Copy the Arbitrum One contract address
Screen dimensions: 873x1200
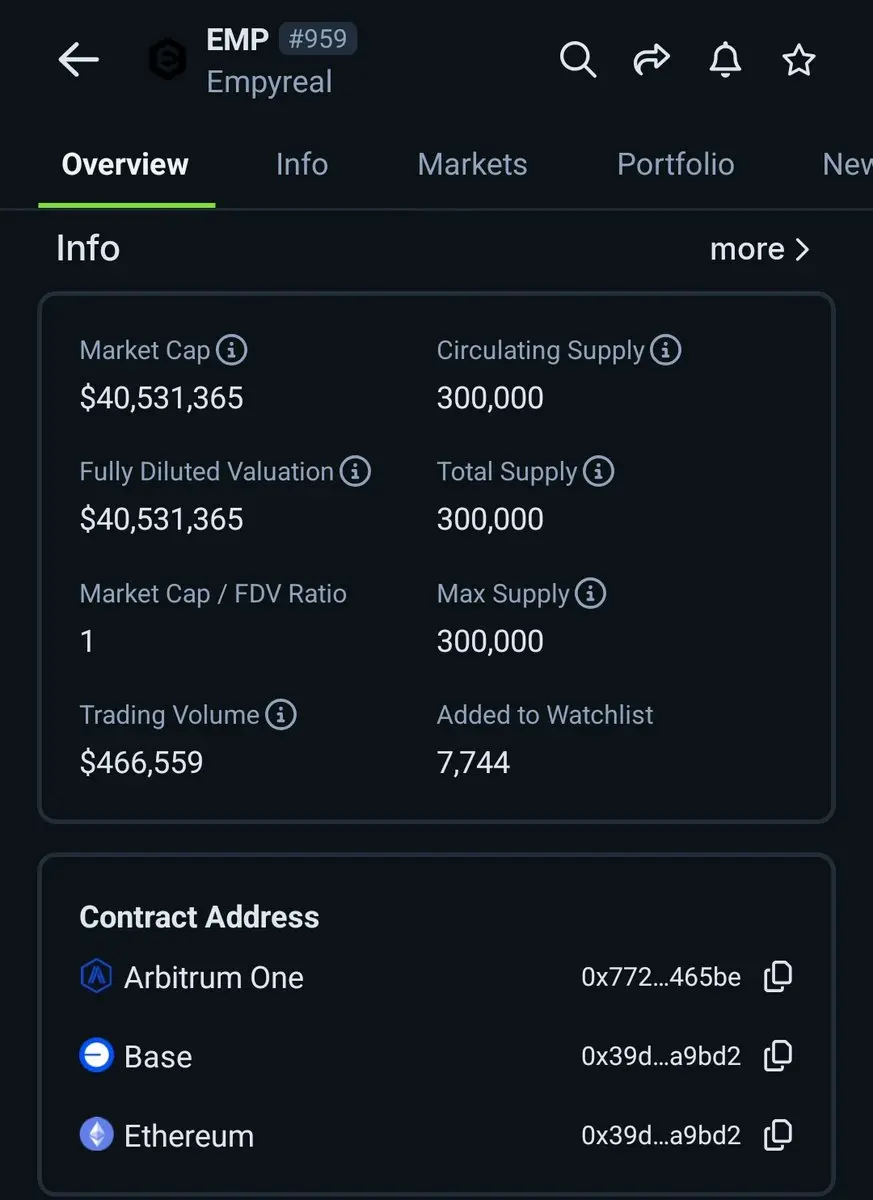tap(778, 977)
